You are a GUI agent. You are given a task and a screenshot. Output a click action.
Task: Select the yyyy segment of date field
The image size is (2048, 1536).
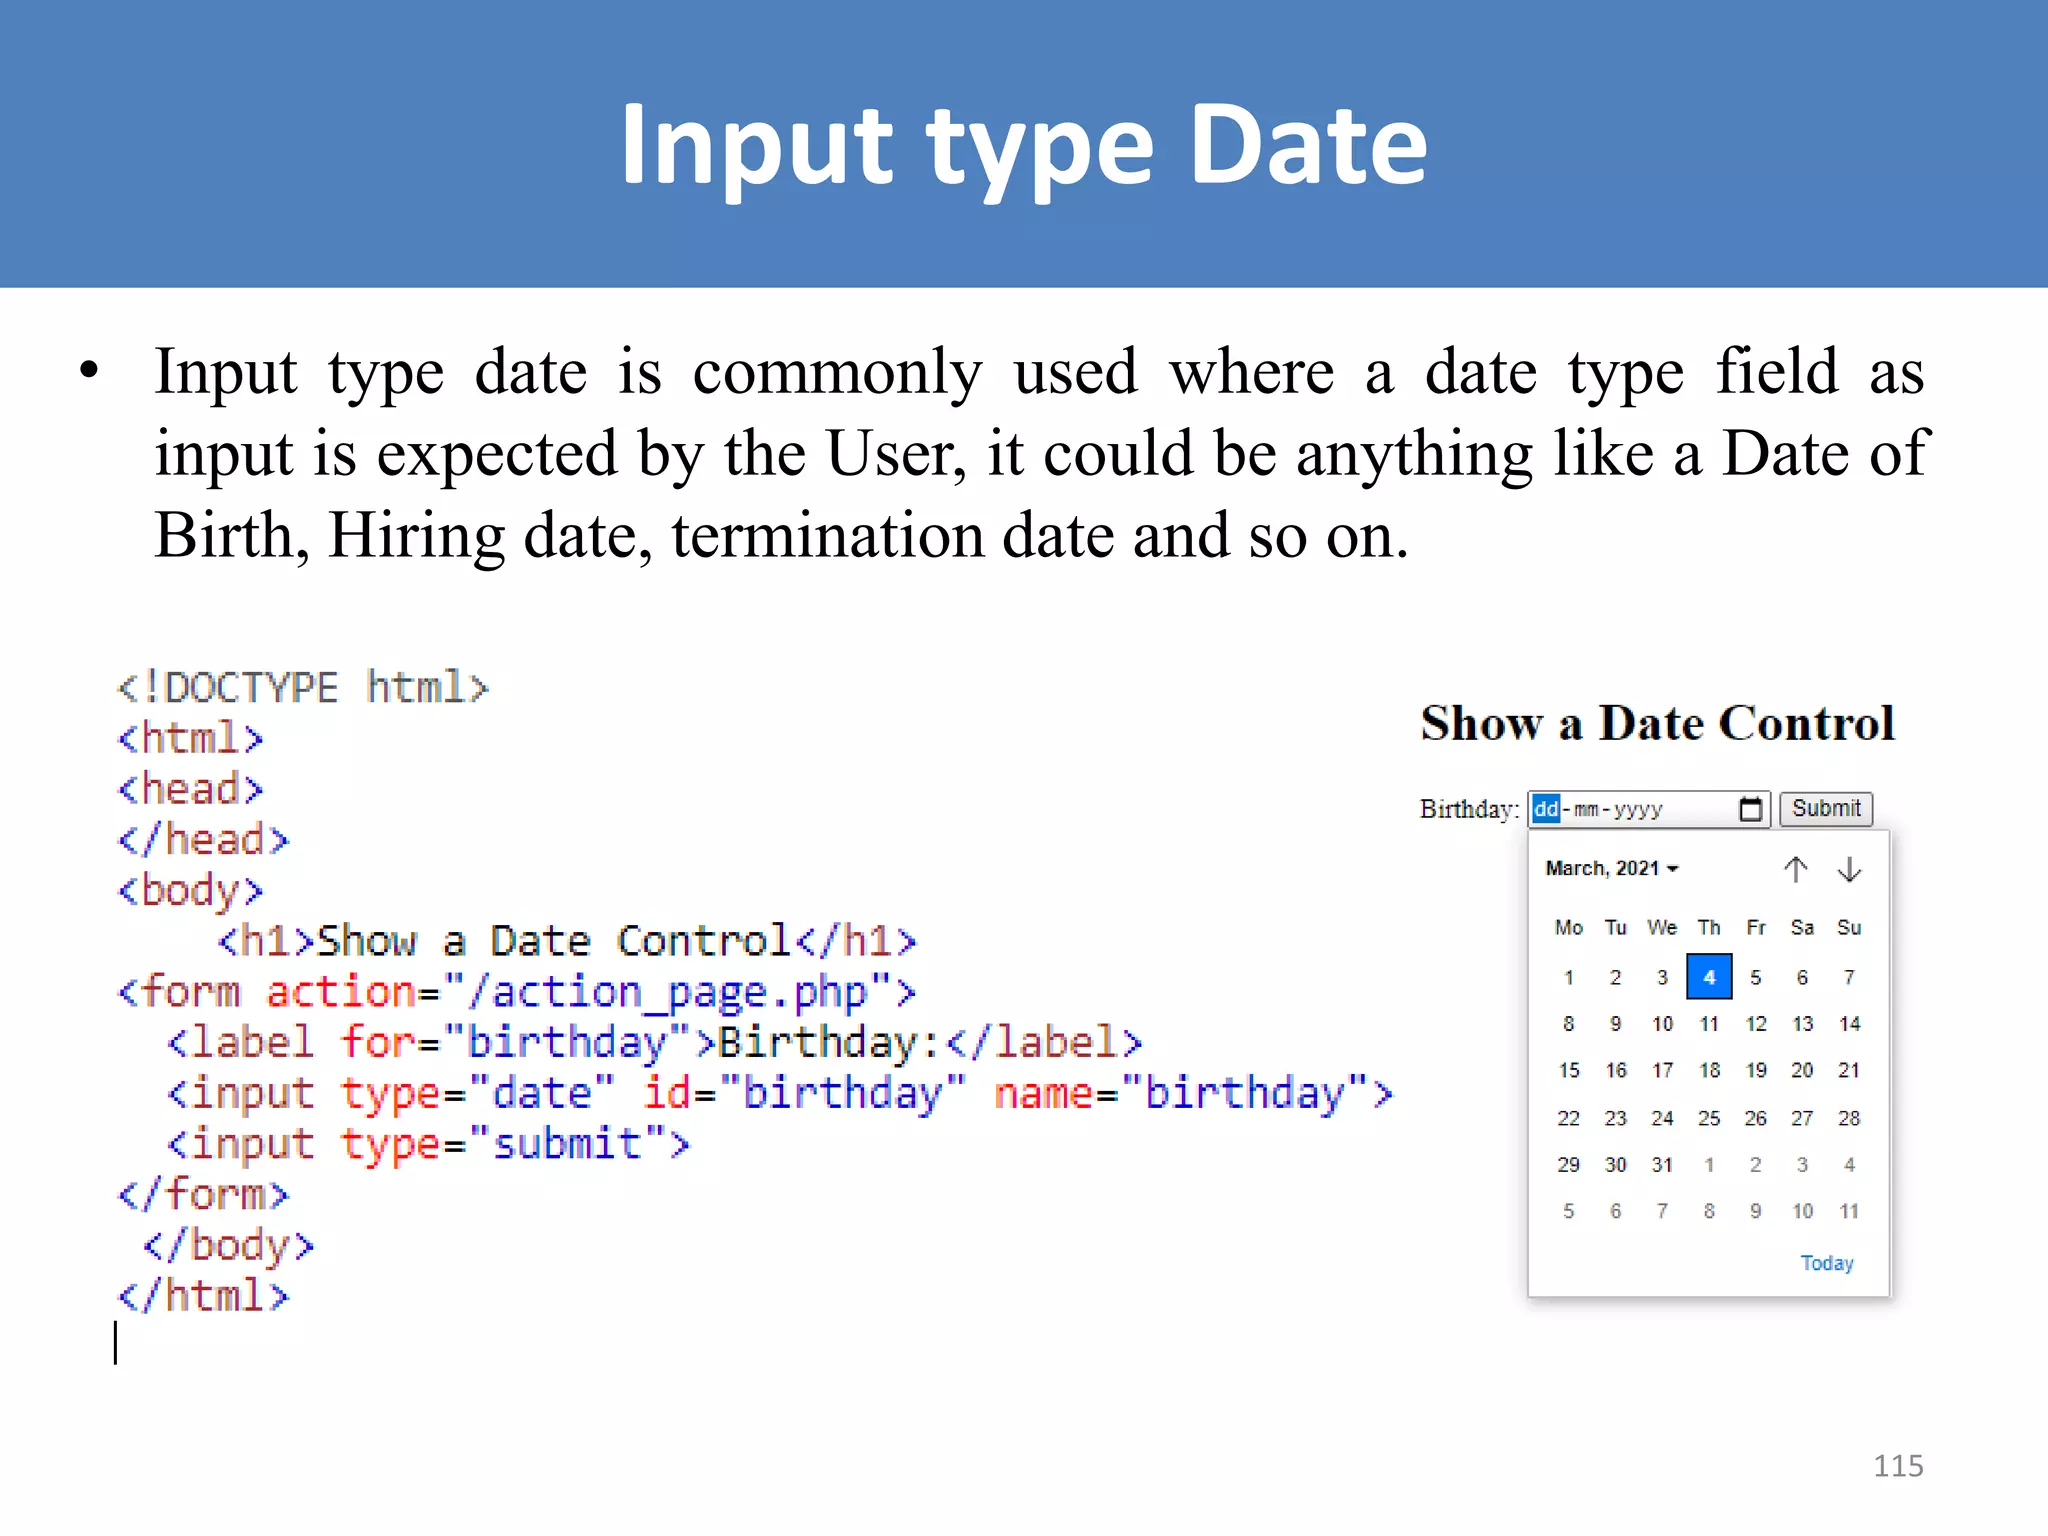point(1638,809)
